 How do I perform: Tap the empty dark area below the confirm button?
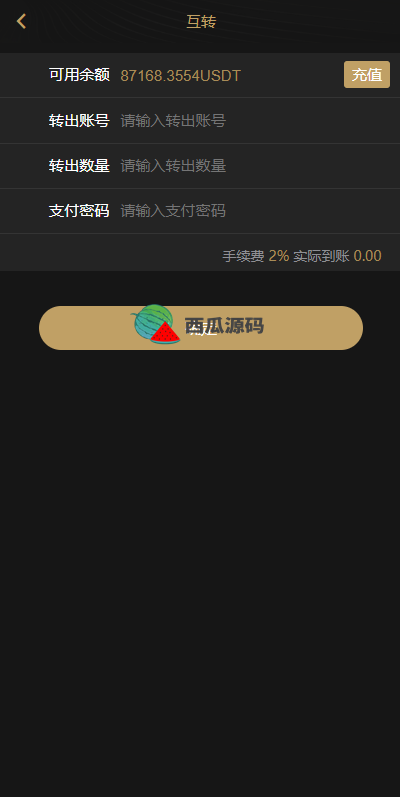pos(200,559)
